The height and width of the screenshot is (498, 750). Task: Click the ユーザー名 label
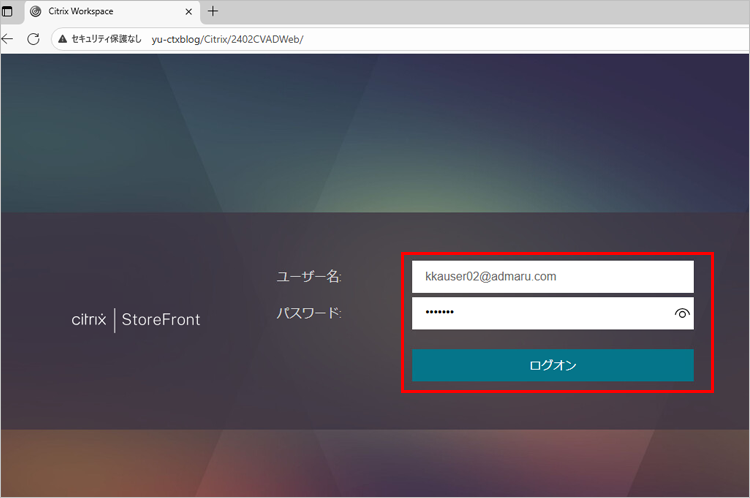309,277
